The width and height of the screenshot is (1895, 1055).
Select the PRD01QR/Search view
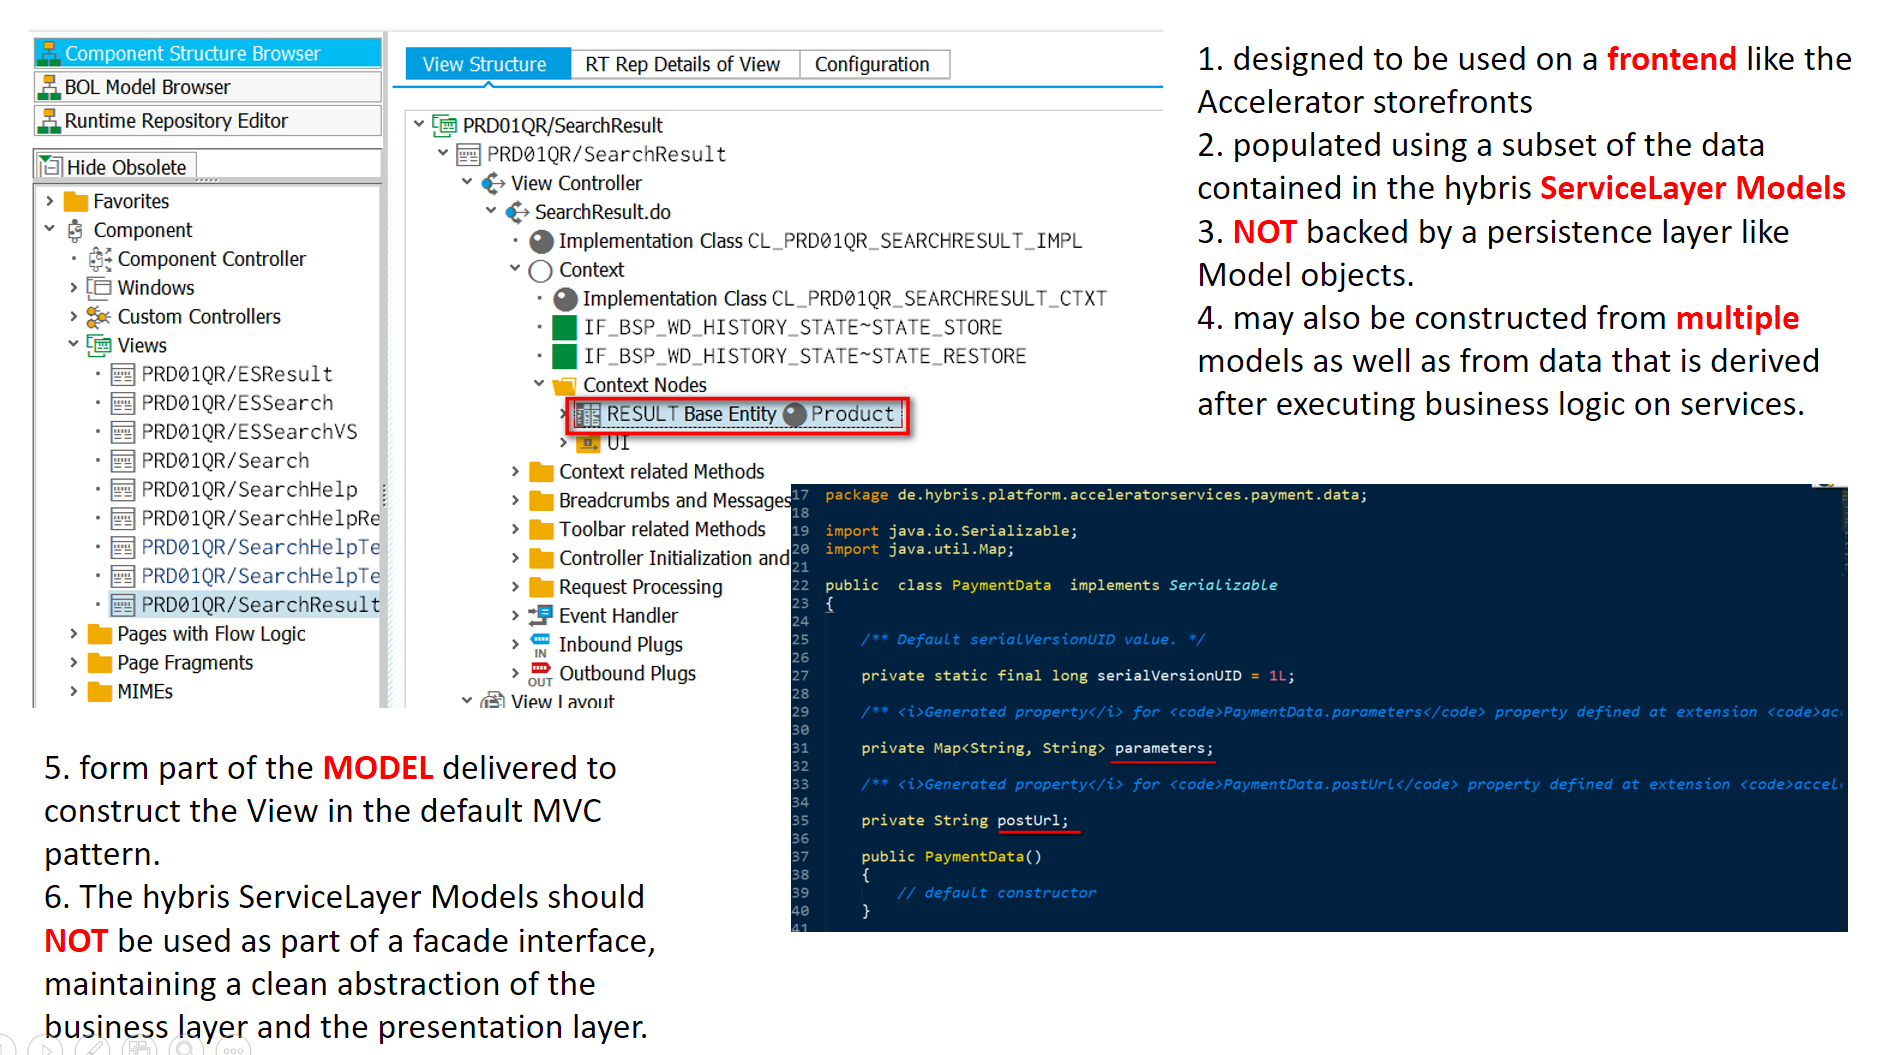[225, 461]
